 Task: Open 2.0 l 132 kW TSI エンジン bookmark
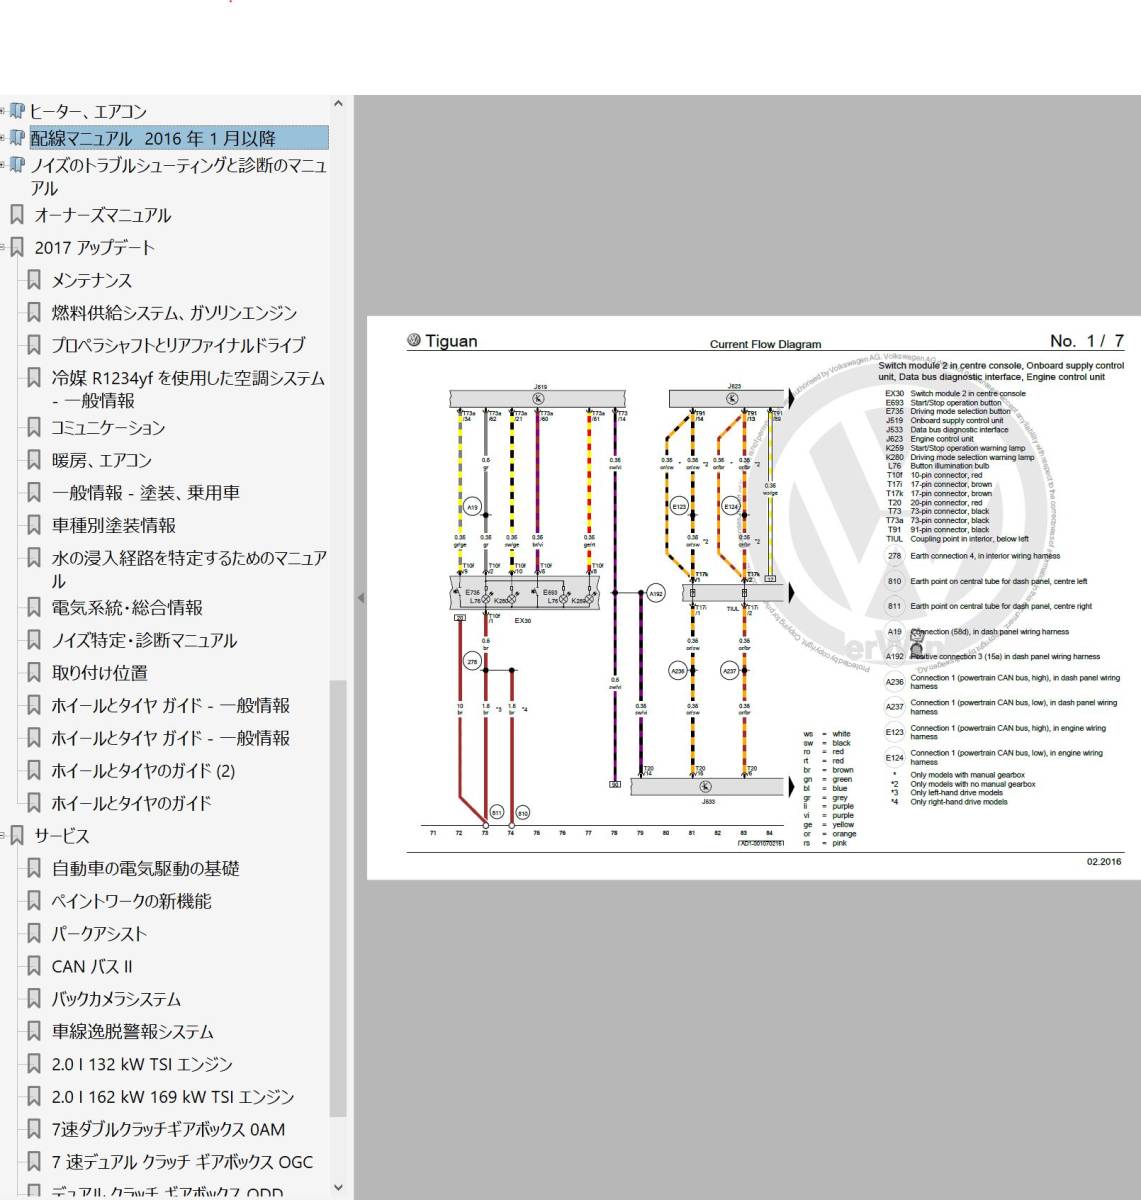142,1064
